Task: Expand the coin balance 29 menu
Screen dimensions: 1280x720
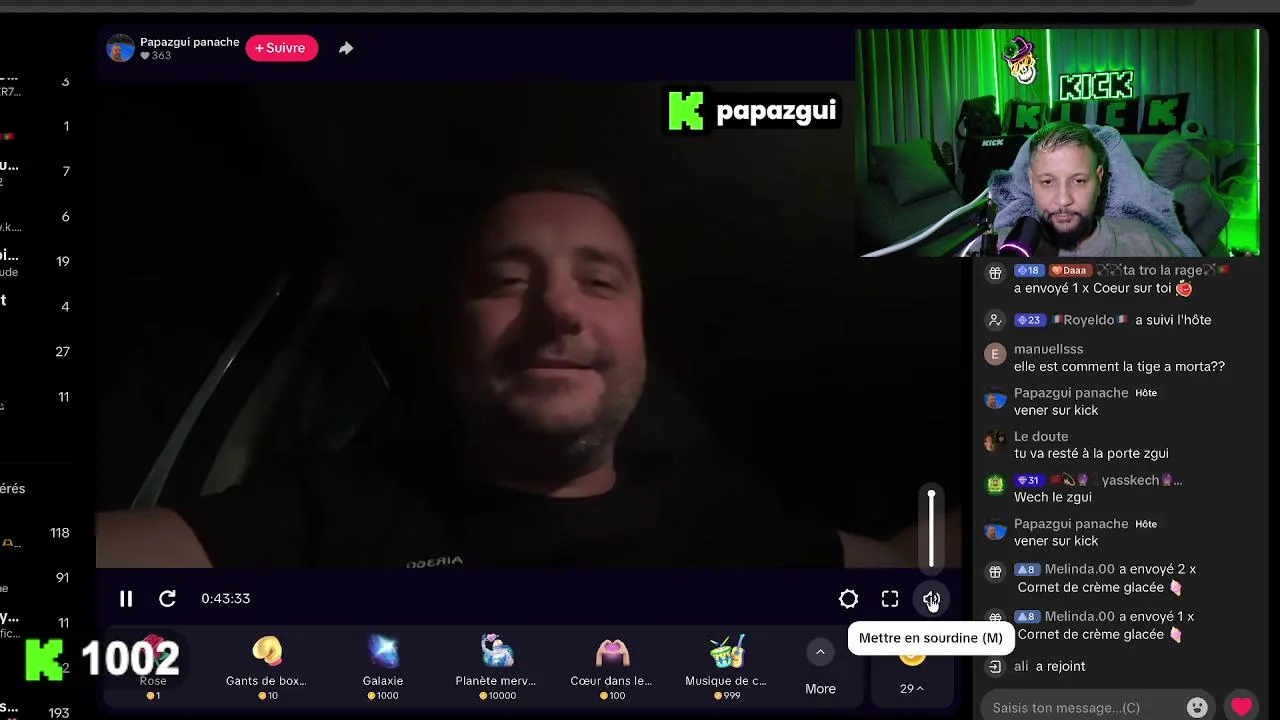Action: (912, 688)
